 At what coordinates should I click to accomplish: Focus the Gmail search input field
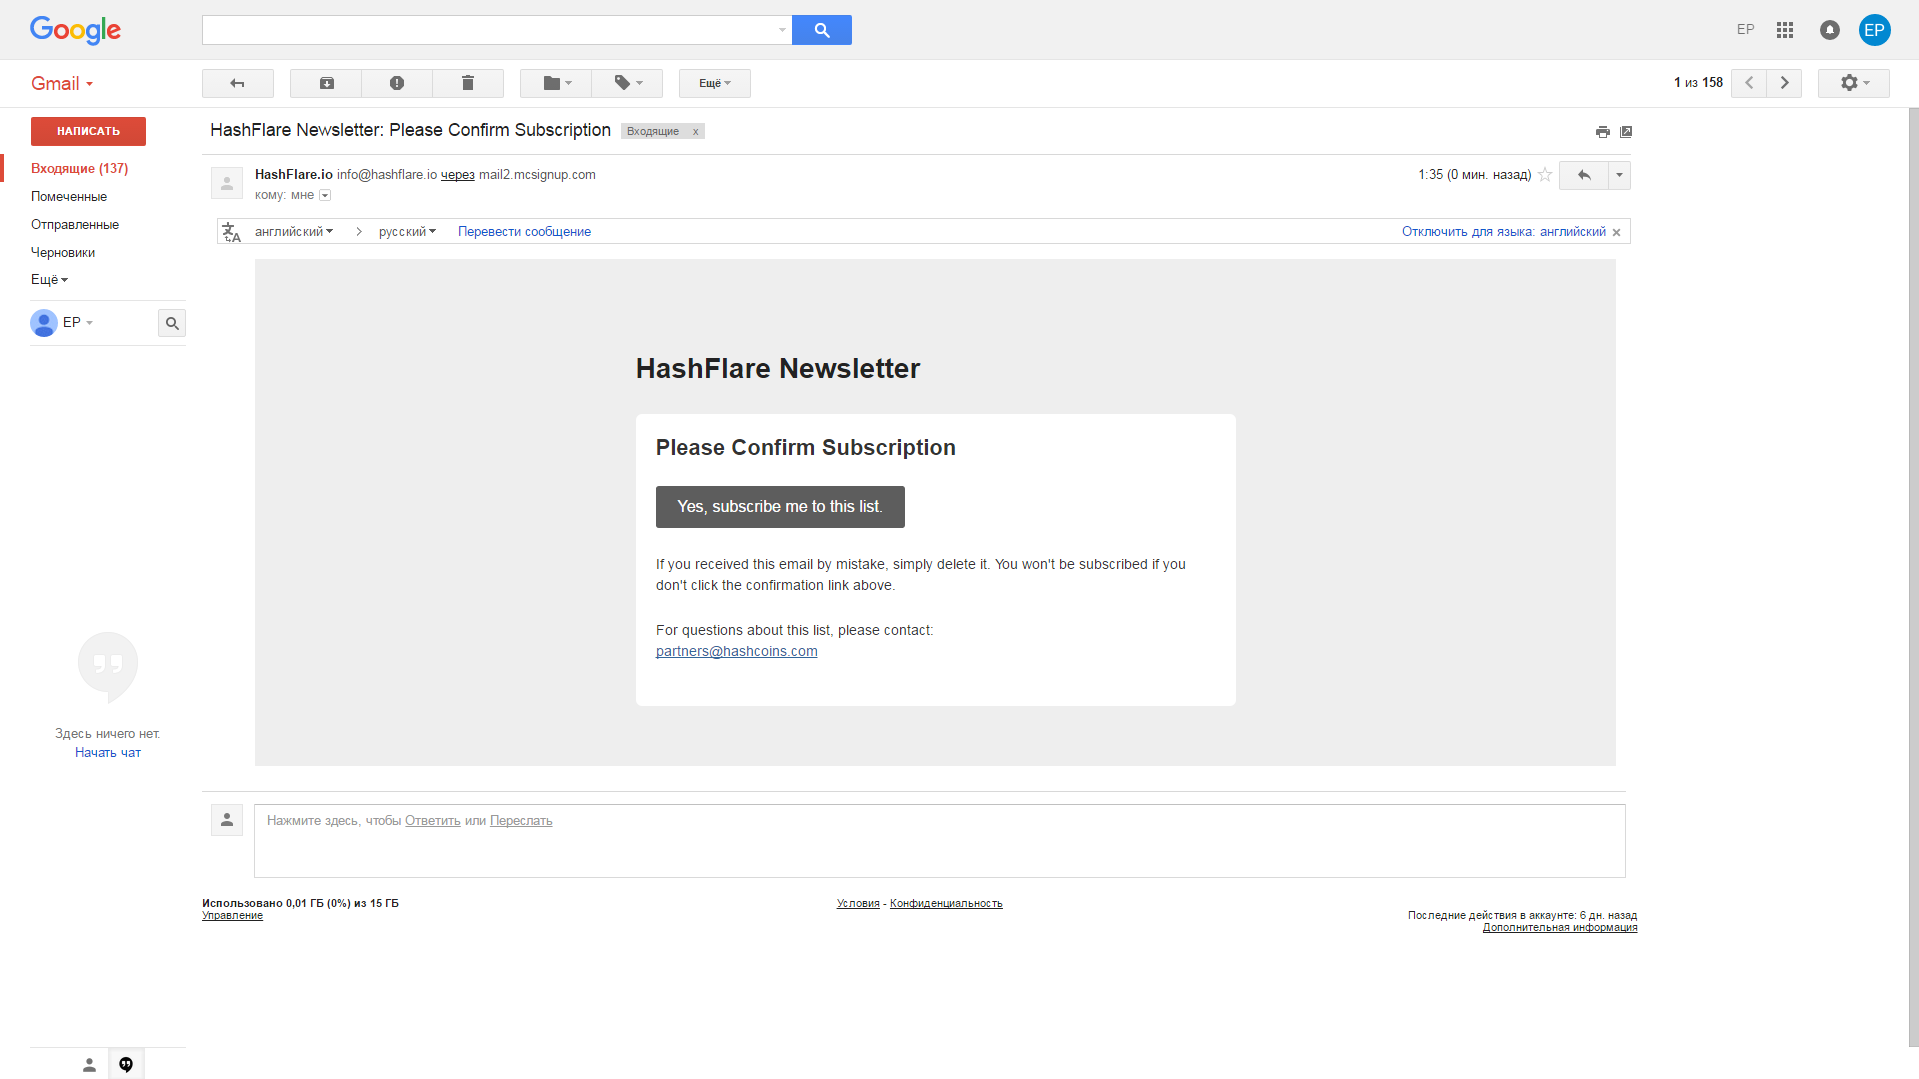(489, 30)
